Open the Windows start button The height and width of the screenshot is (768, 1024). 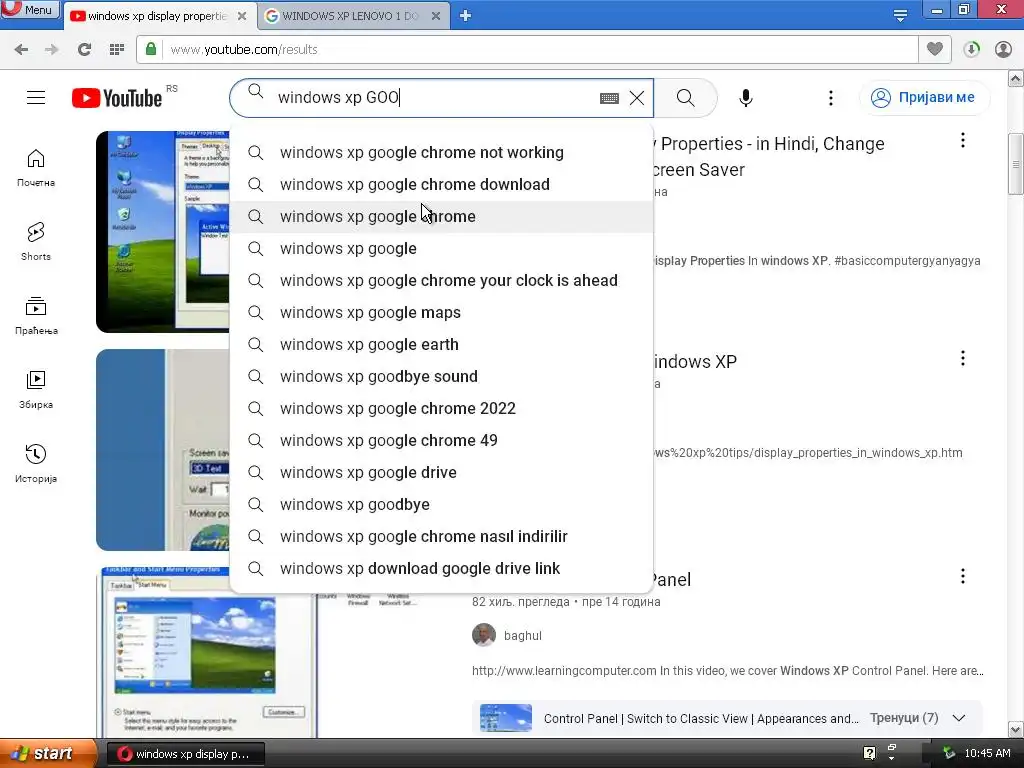pos(48,753)
